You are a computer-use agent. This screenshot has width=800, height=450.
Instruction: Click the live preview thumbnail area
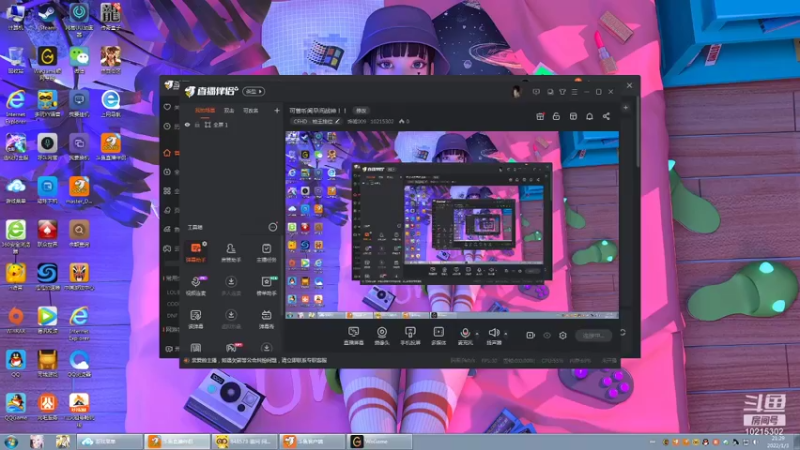click(452, 225)
